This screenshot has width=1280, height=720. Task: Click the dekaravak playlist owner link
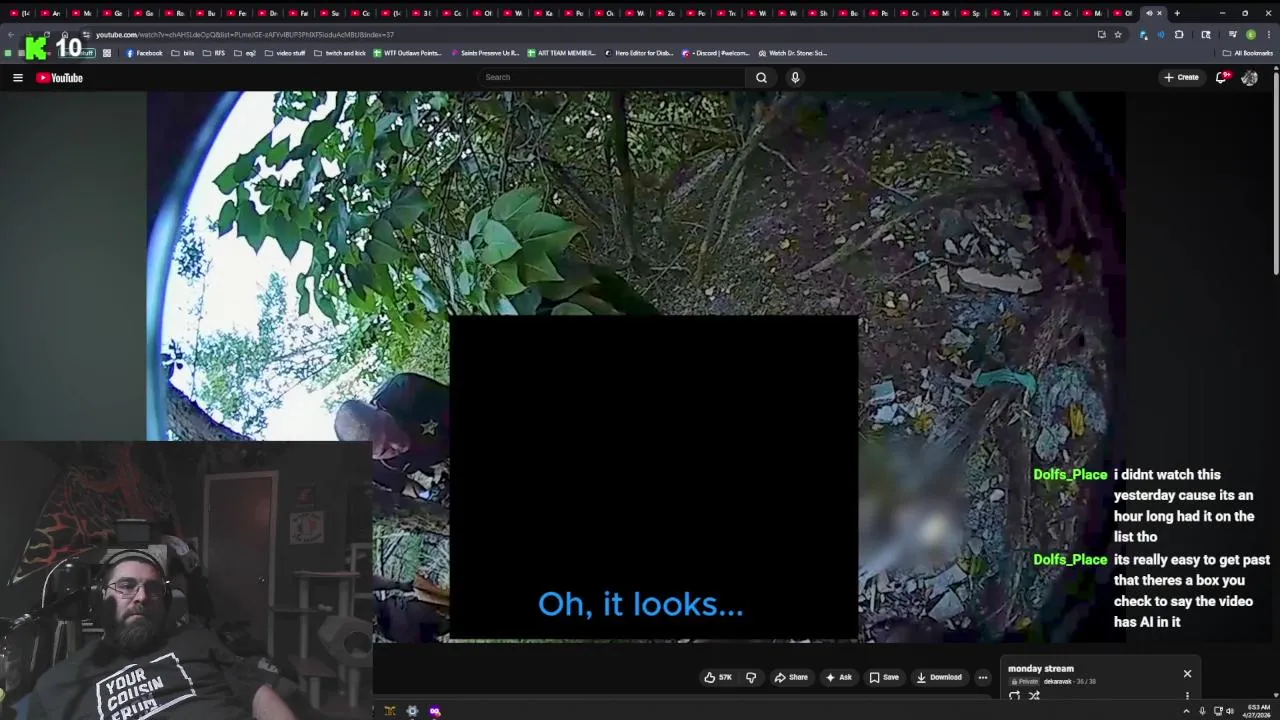tap(1057, 682)
